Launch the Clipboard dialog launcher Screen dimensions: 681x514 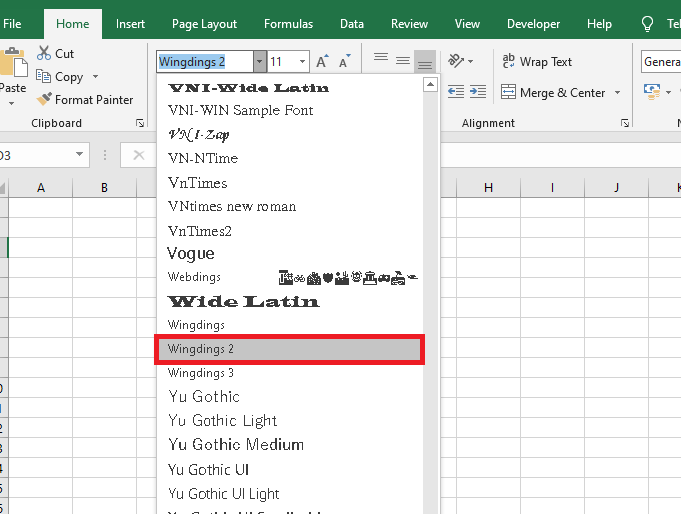140,123
